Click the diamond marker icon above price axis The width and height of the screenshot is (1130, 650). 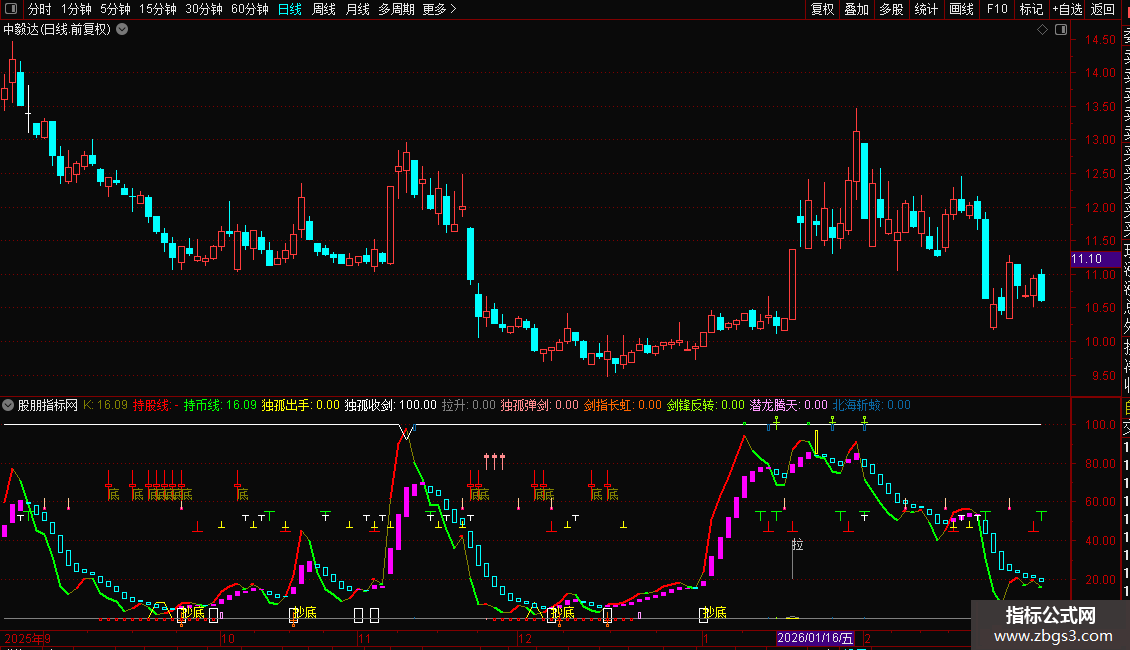coord(1042,30)
